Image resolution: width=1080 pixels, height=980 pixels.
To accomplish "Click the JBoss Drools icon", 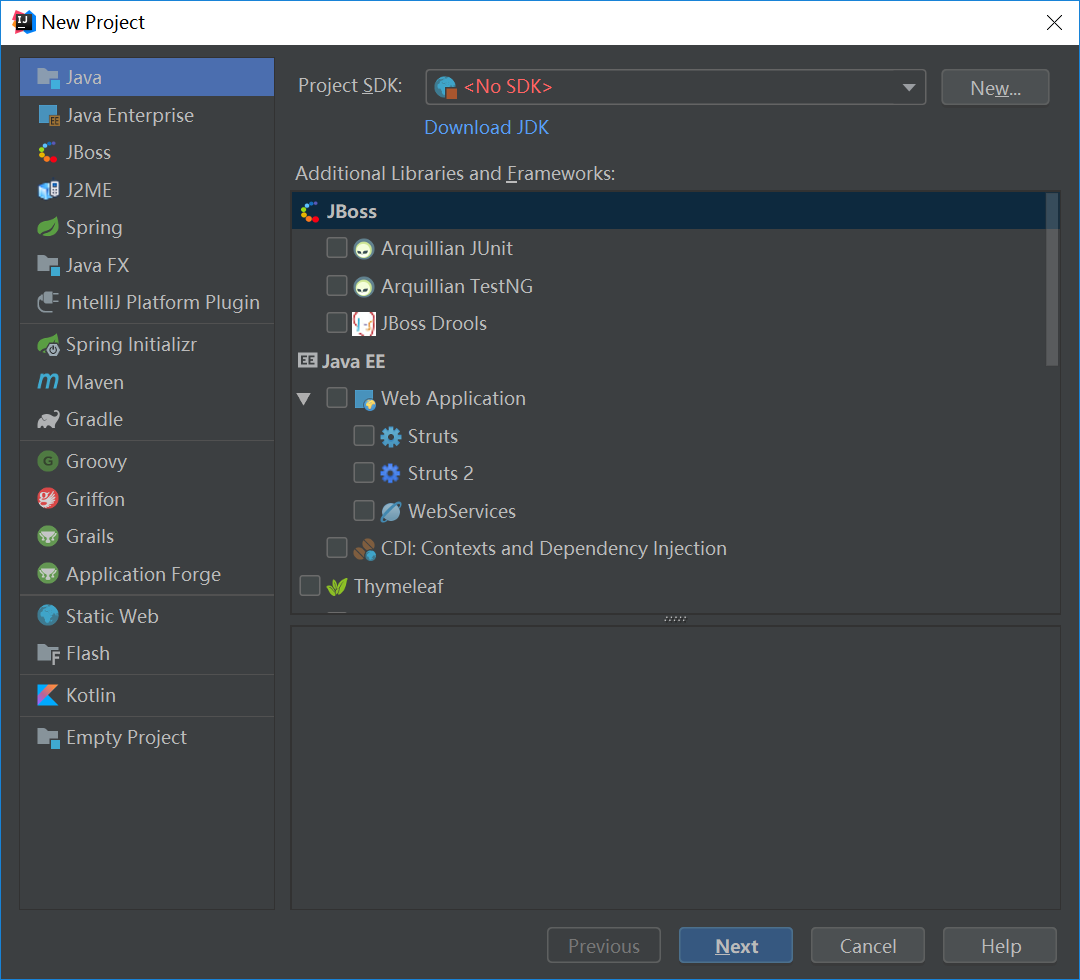I will (x=364, y=324).
